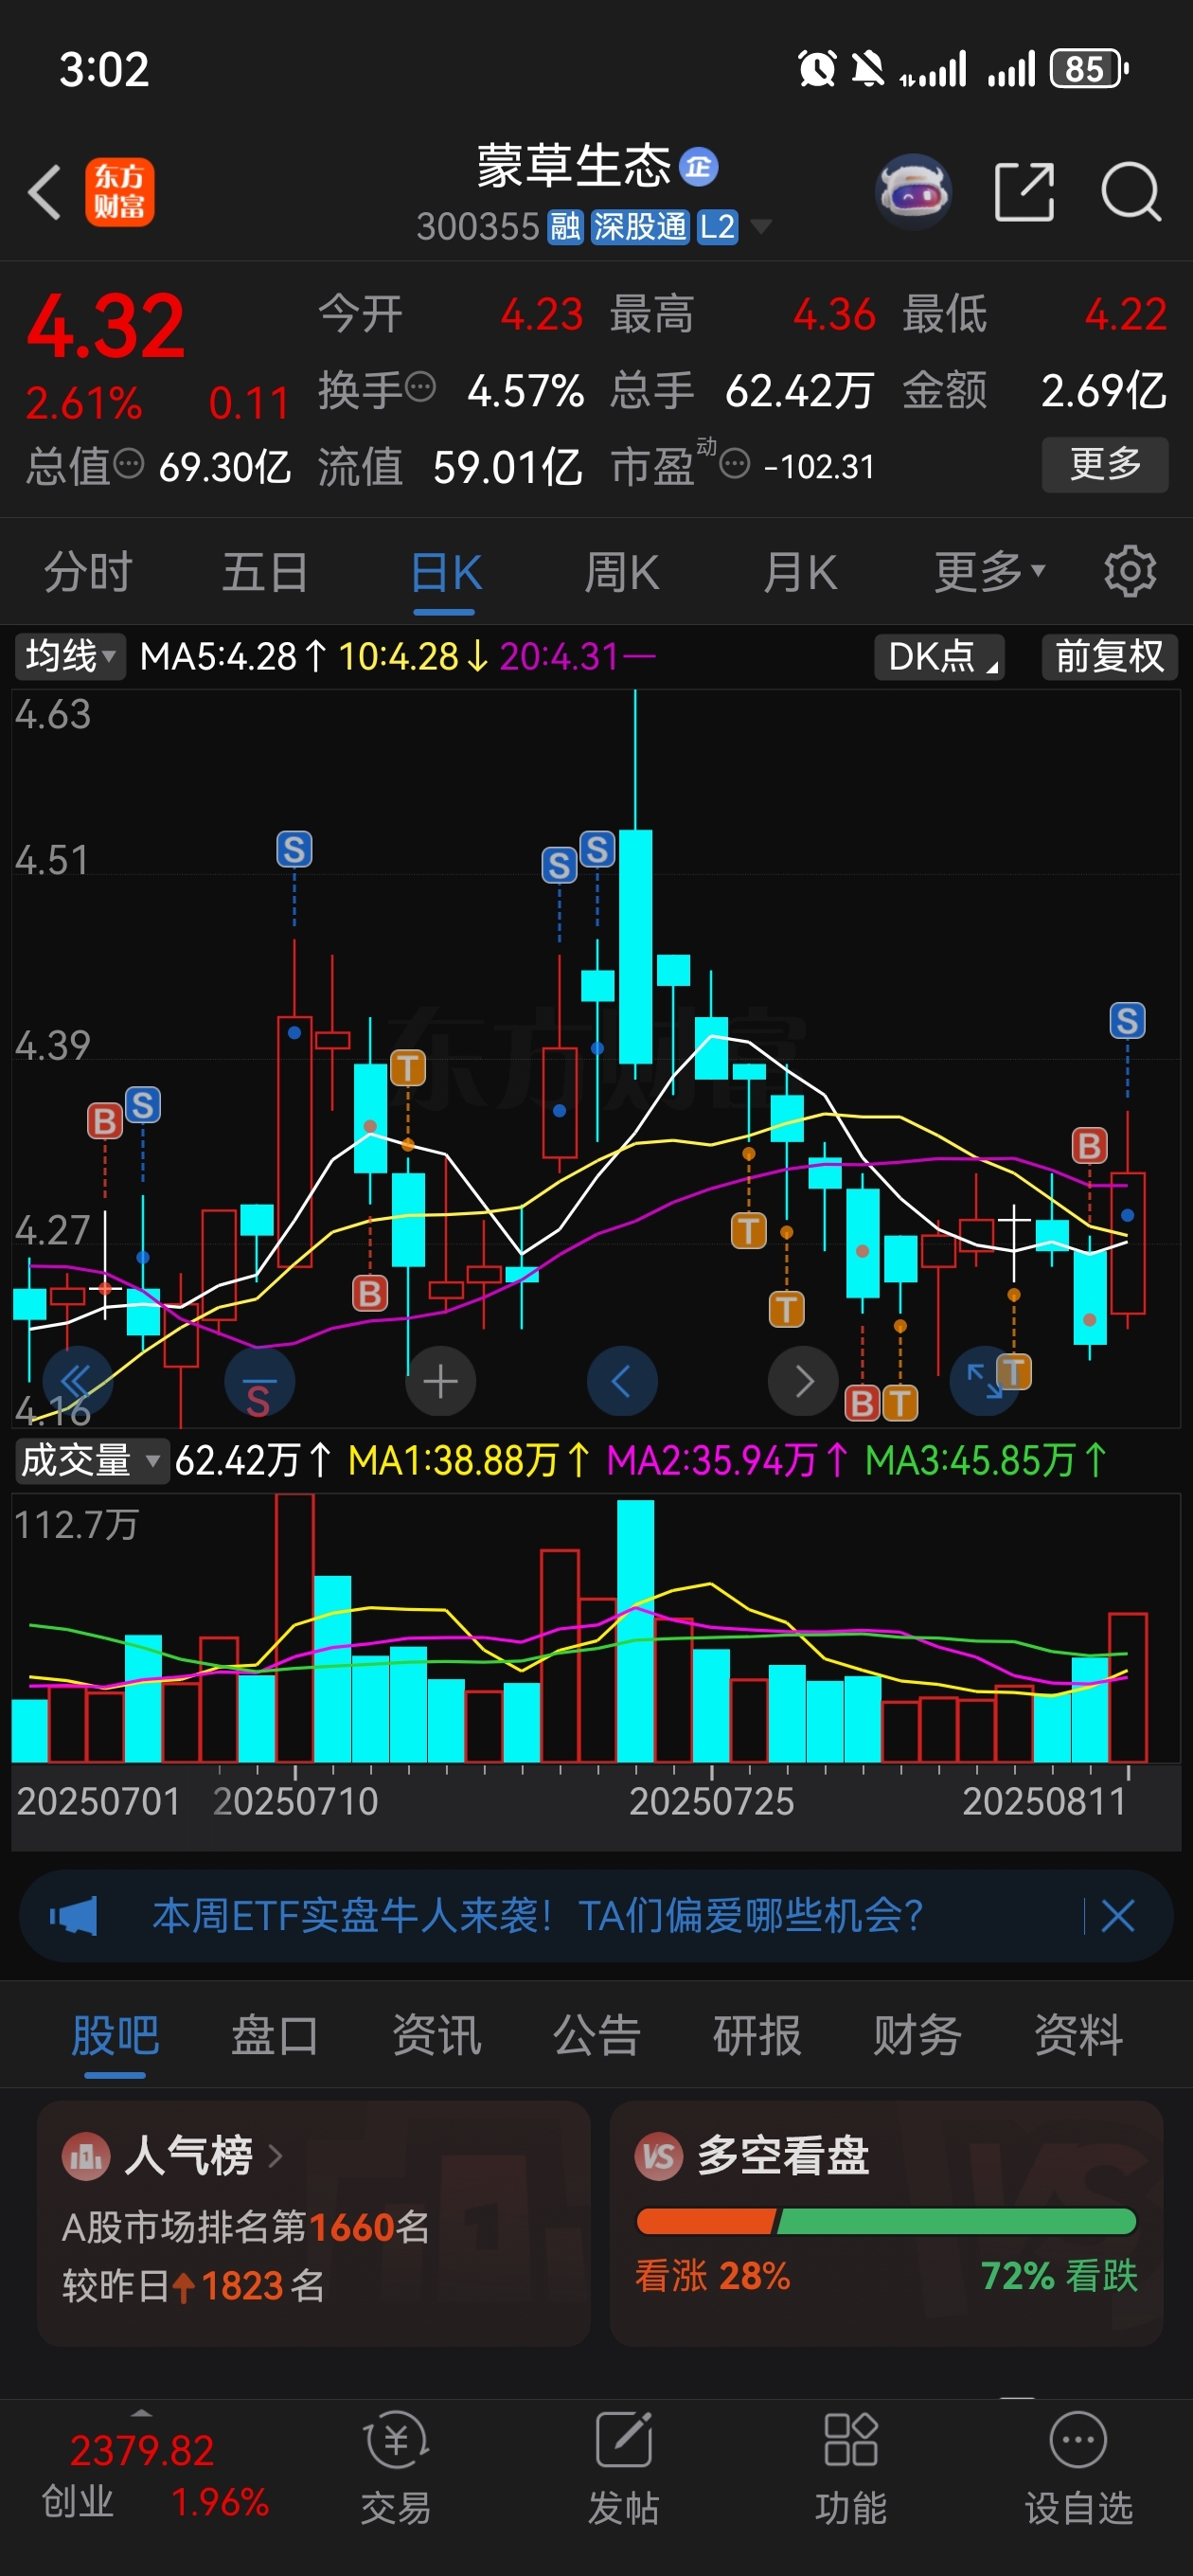Tap the share/export icon
1193x2576 pixels.
[1024, 191]
